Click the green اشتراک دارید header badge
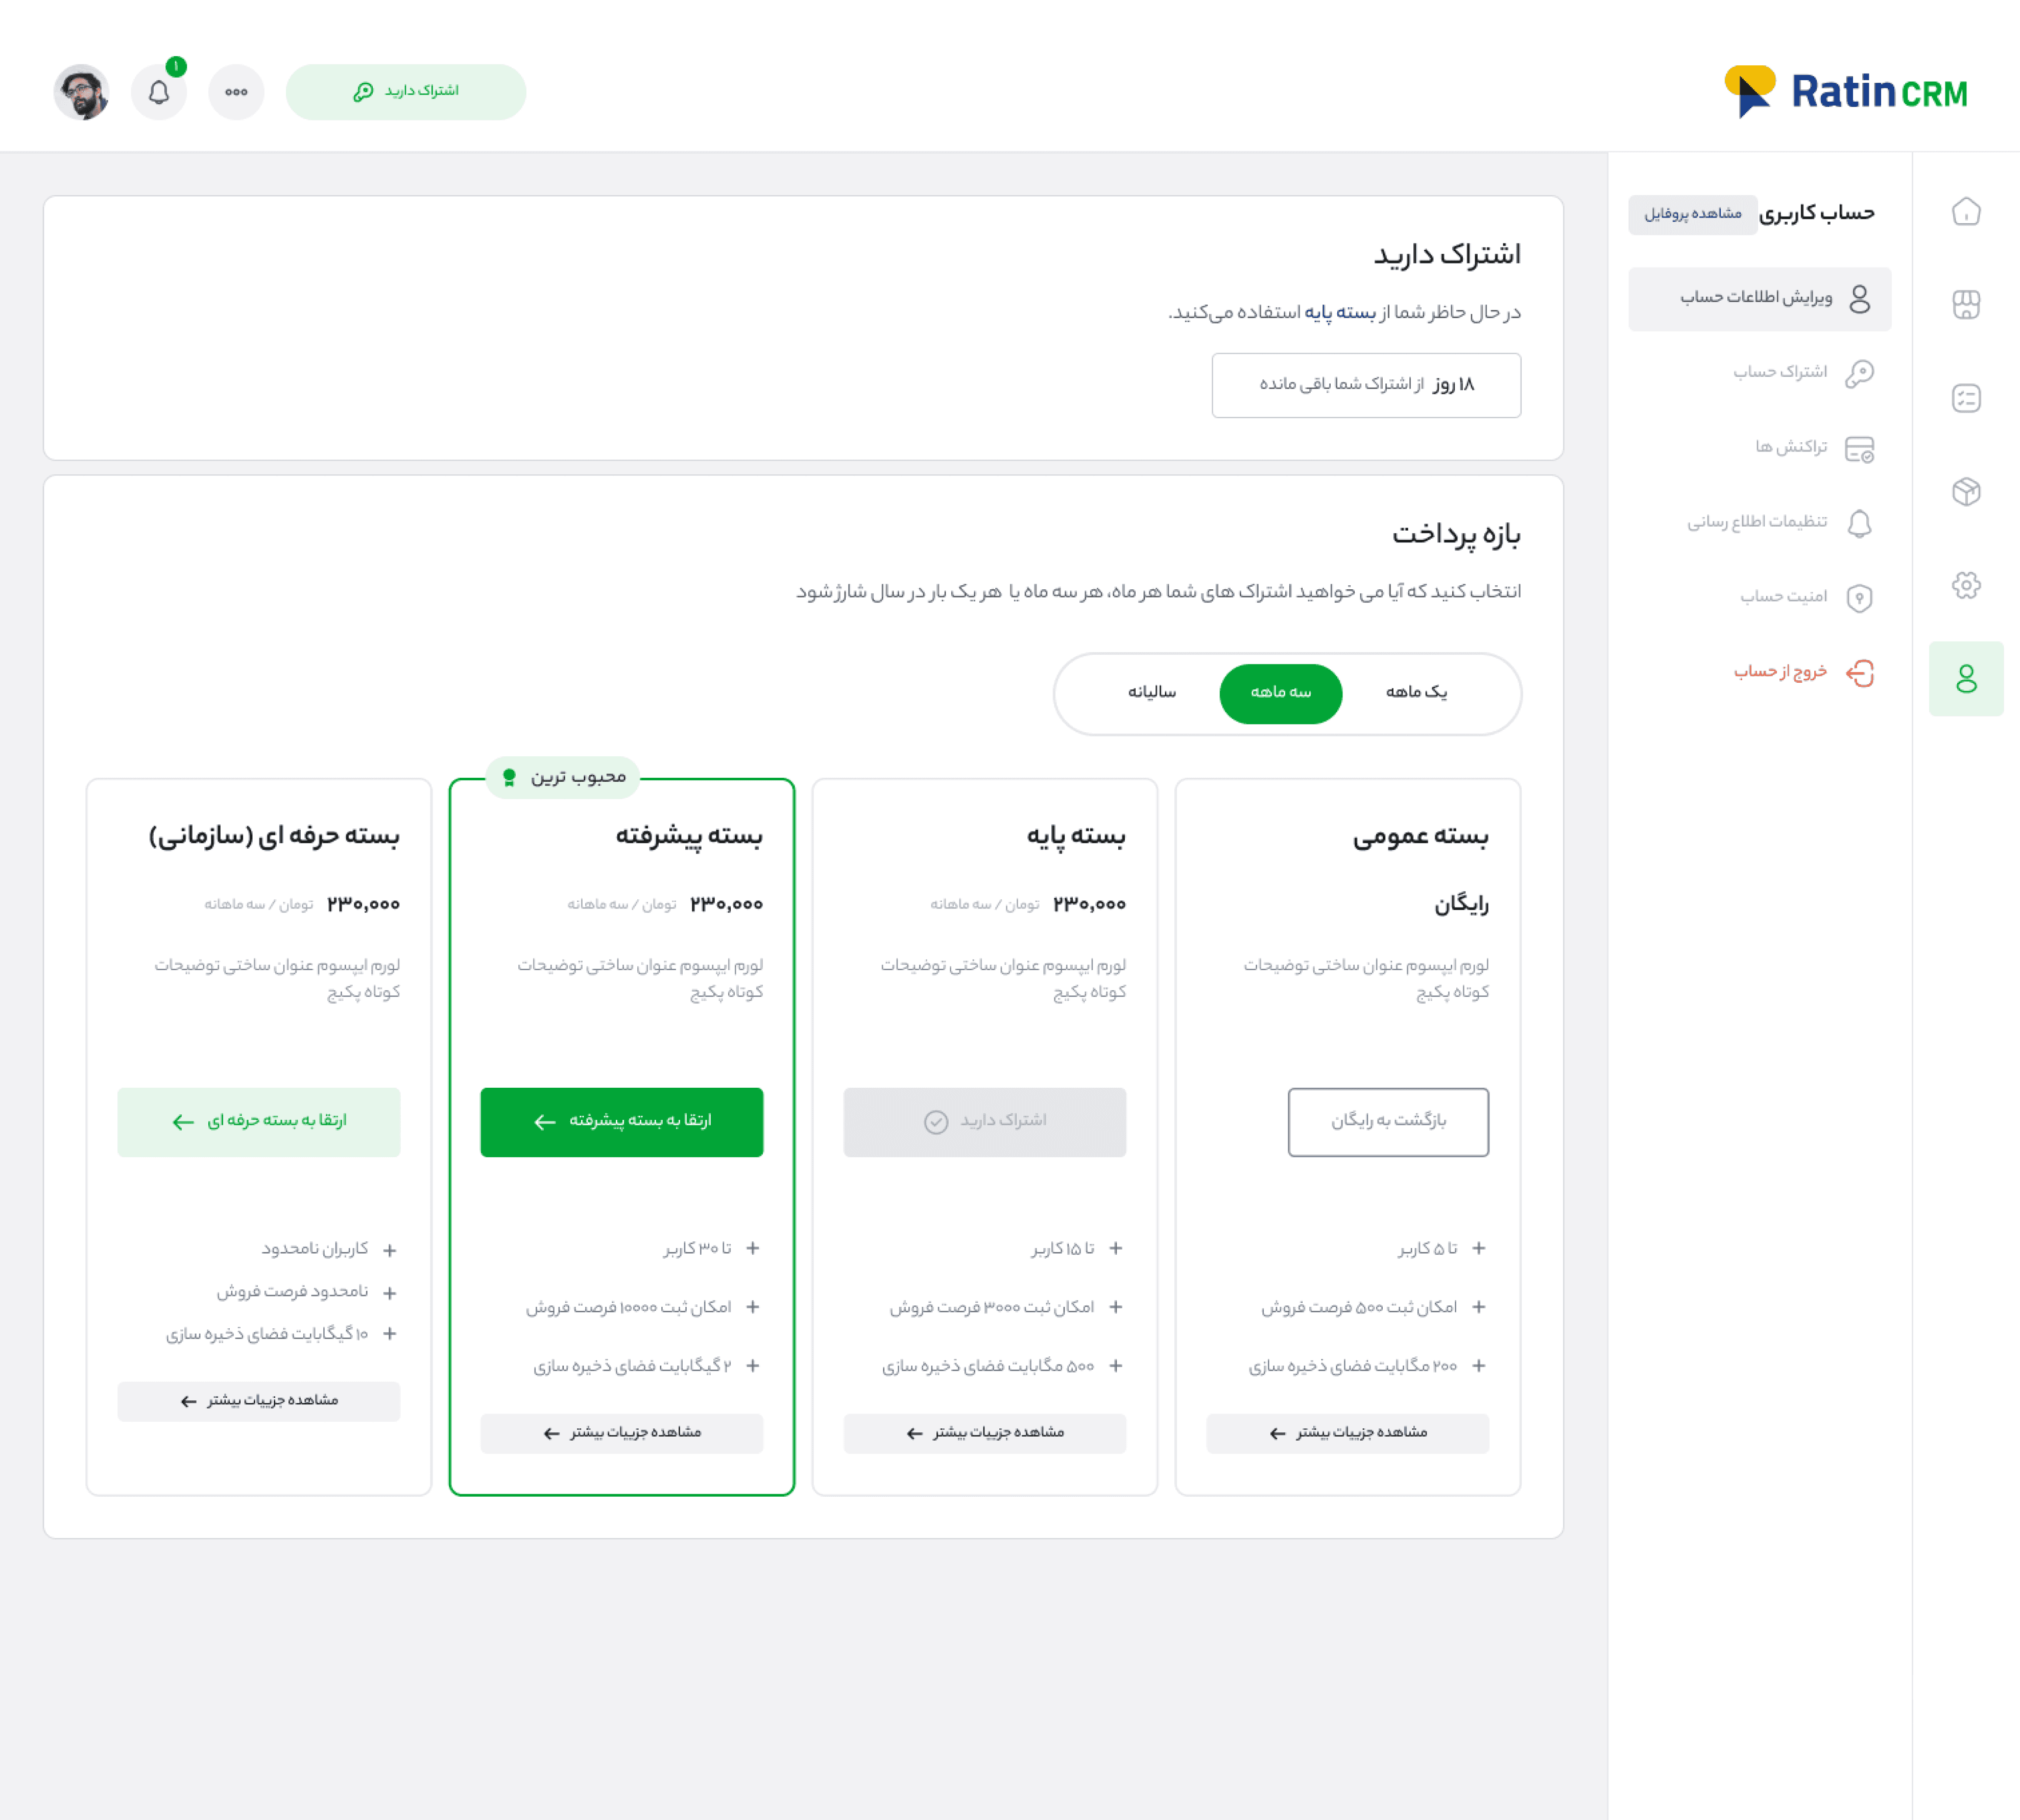The height and width of the screenshot is (1820, 2020). pos(406,92)
